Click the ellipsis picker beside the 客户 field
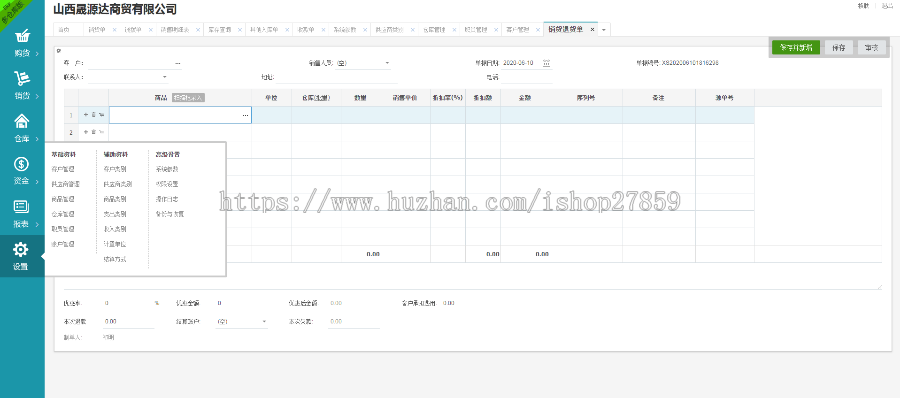 pyautogui.click(x=178, y=63)
